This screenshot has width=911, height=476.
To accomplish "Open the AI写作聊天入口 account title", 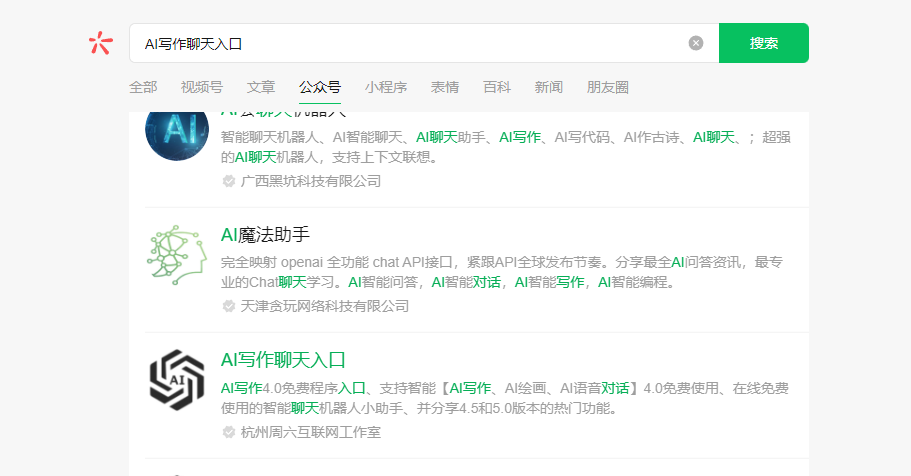I will click(x=283, y=360).
